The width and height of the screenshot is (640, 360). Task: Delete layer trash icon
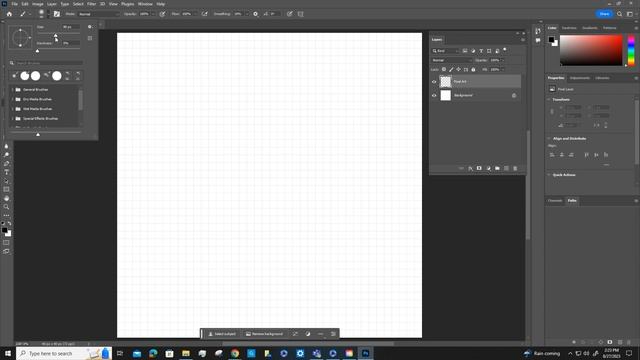(515, 168)
